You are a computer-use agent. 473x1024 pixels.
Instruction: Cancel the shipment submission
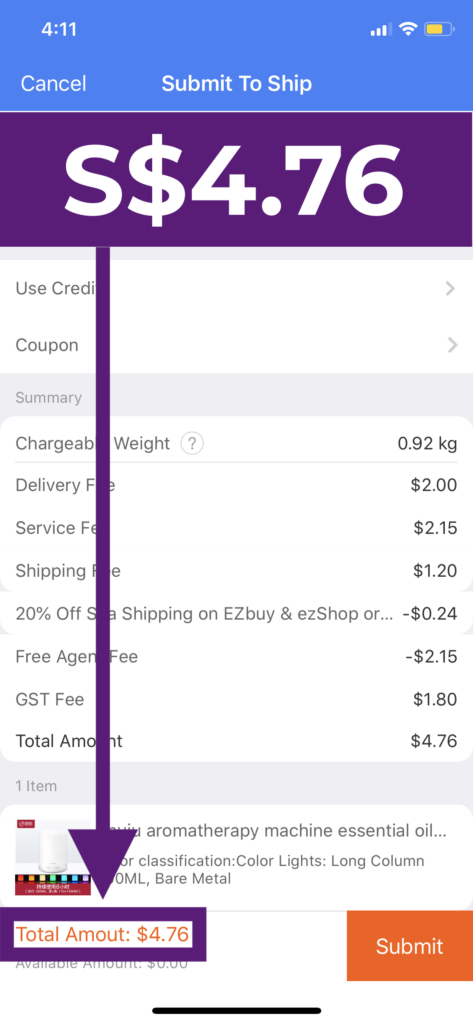pos(54,84)
